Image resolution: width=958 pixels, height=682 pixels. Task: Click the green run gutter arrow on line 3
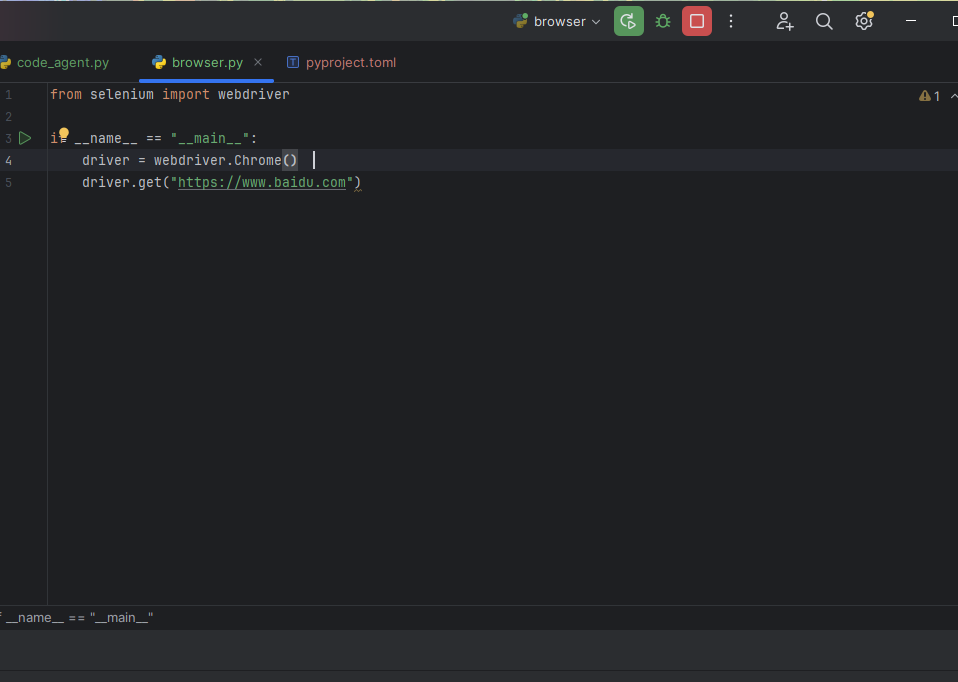click(25, 138)
